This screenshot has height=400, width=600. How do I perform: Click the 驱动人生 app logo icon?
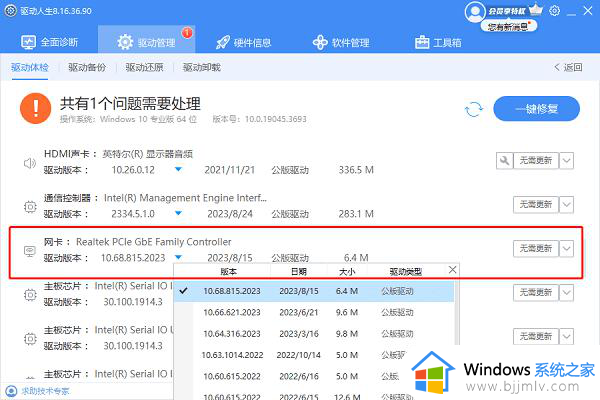click(10, 11)
